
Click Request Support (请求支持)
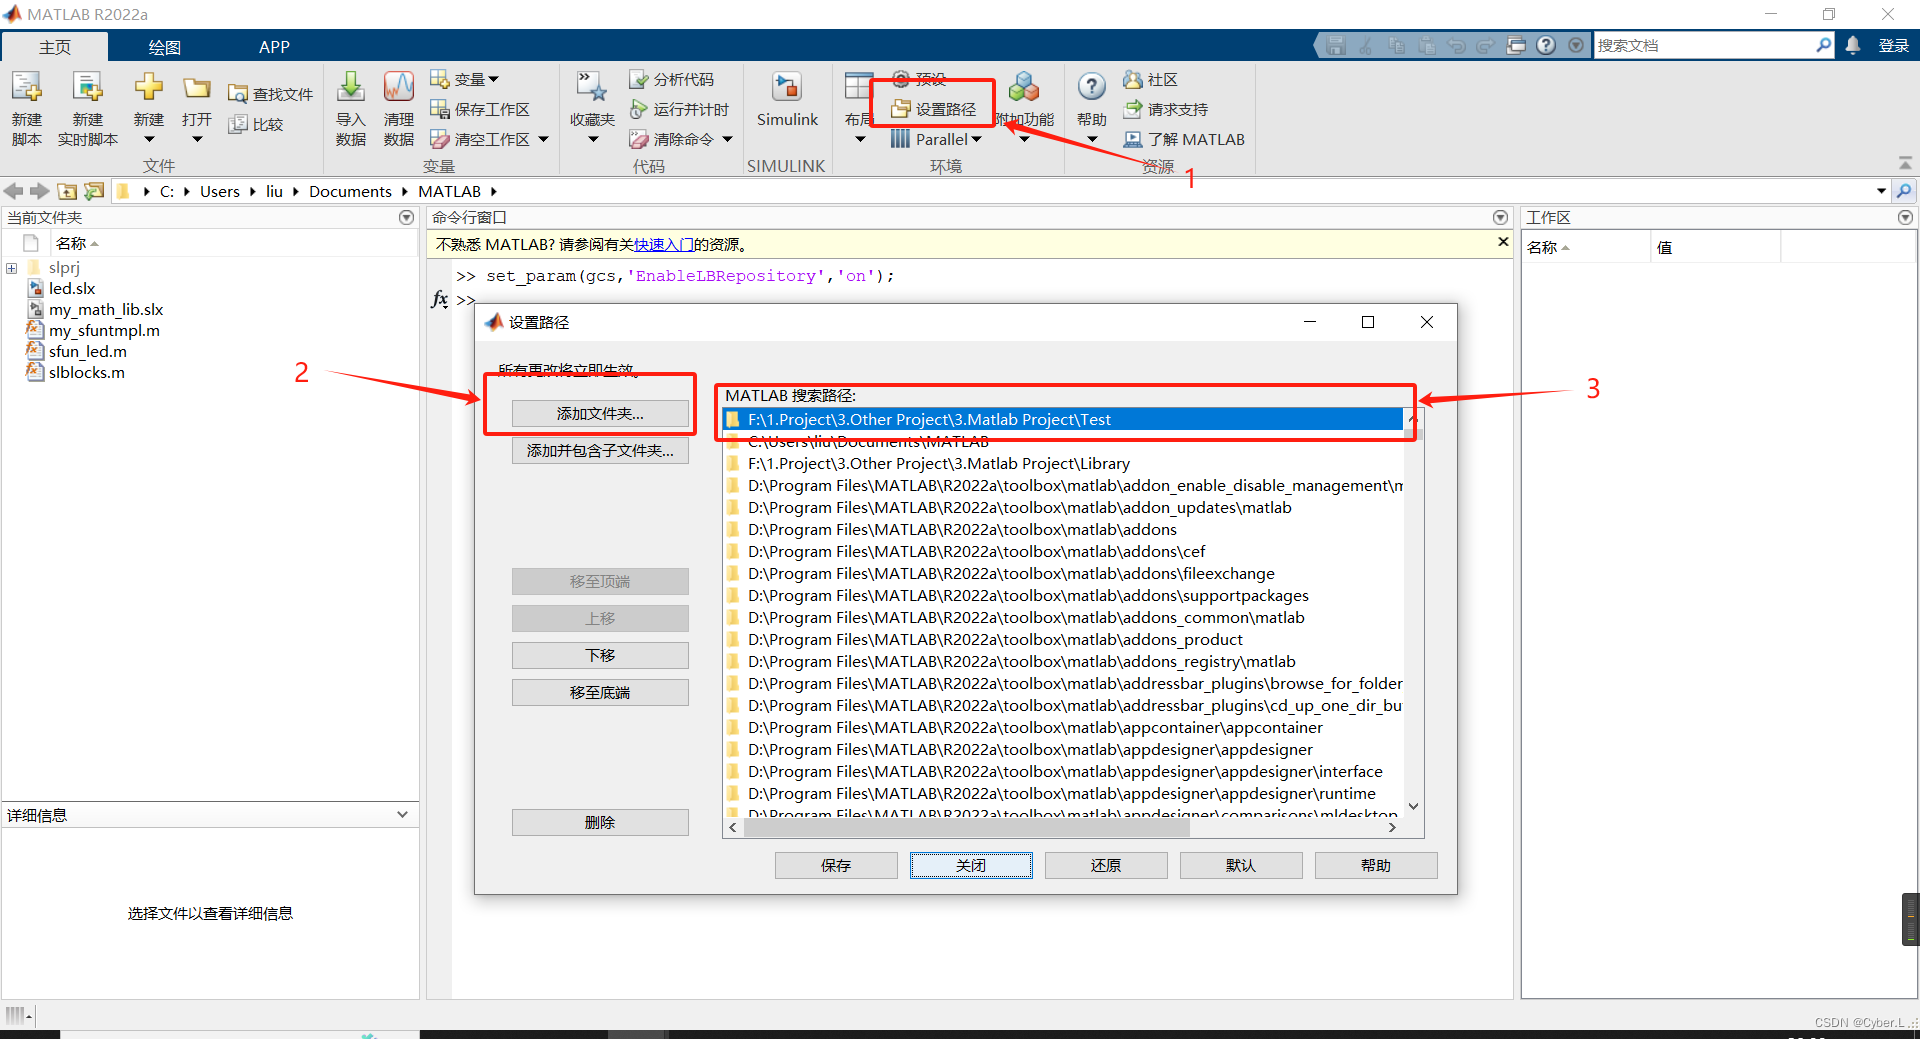[1165, 109]
